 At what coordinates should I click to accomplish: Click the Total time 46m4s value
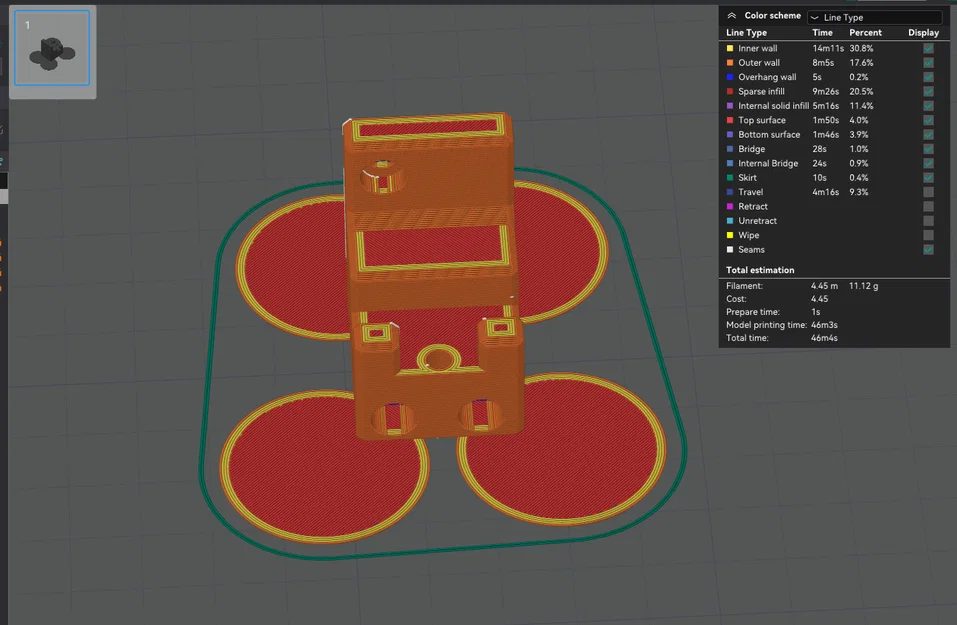824,338
